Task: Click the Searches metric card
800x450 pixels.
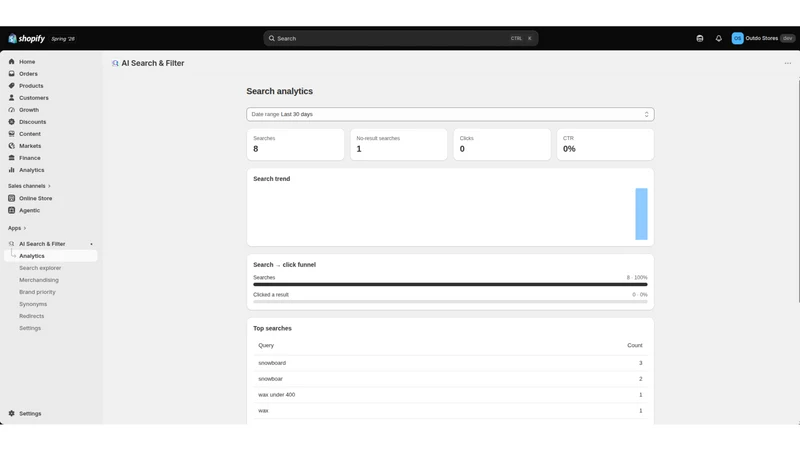Action: pos(295,144)
